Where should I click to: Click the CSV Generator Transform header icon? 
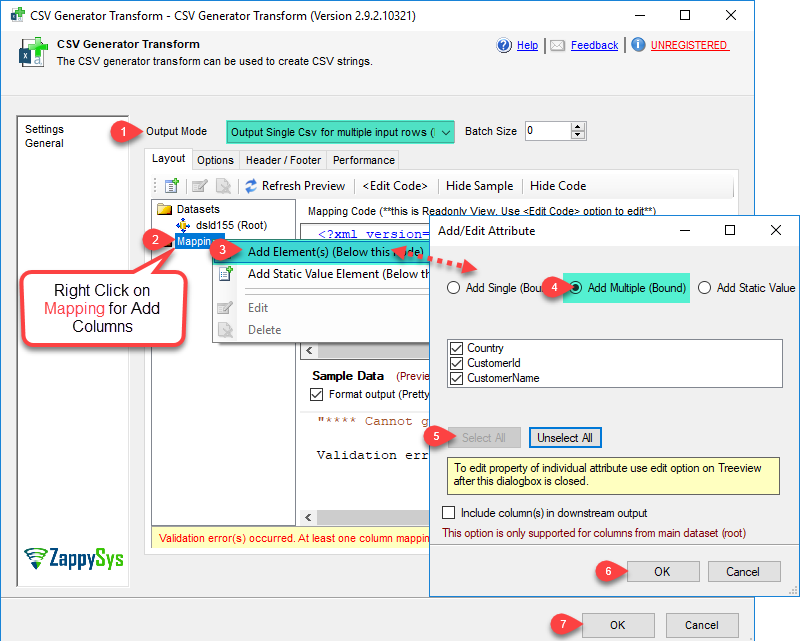coord(33,52)
